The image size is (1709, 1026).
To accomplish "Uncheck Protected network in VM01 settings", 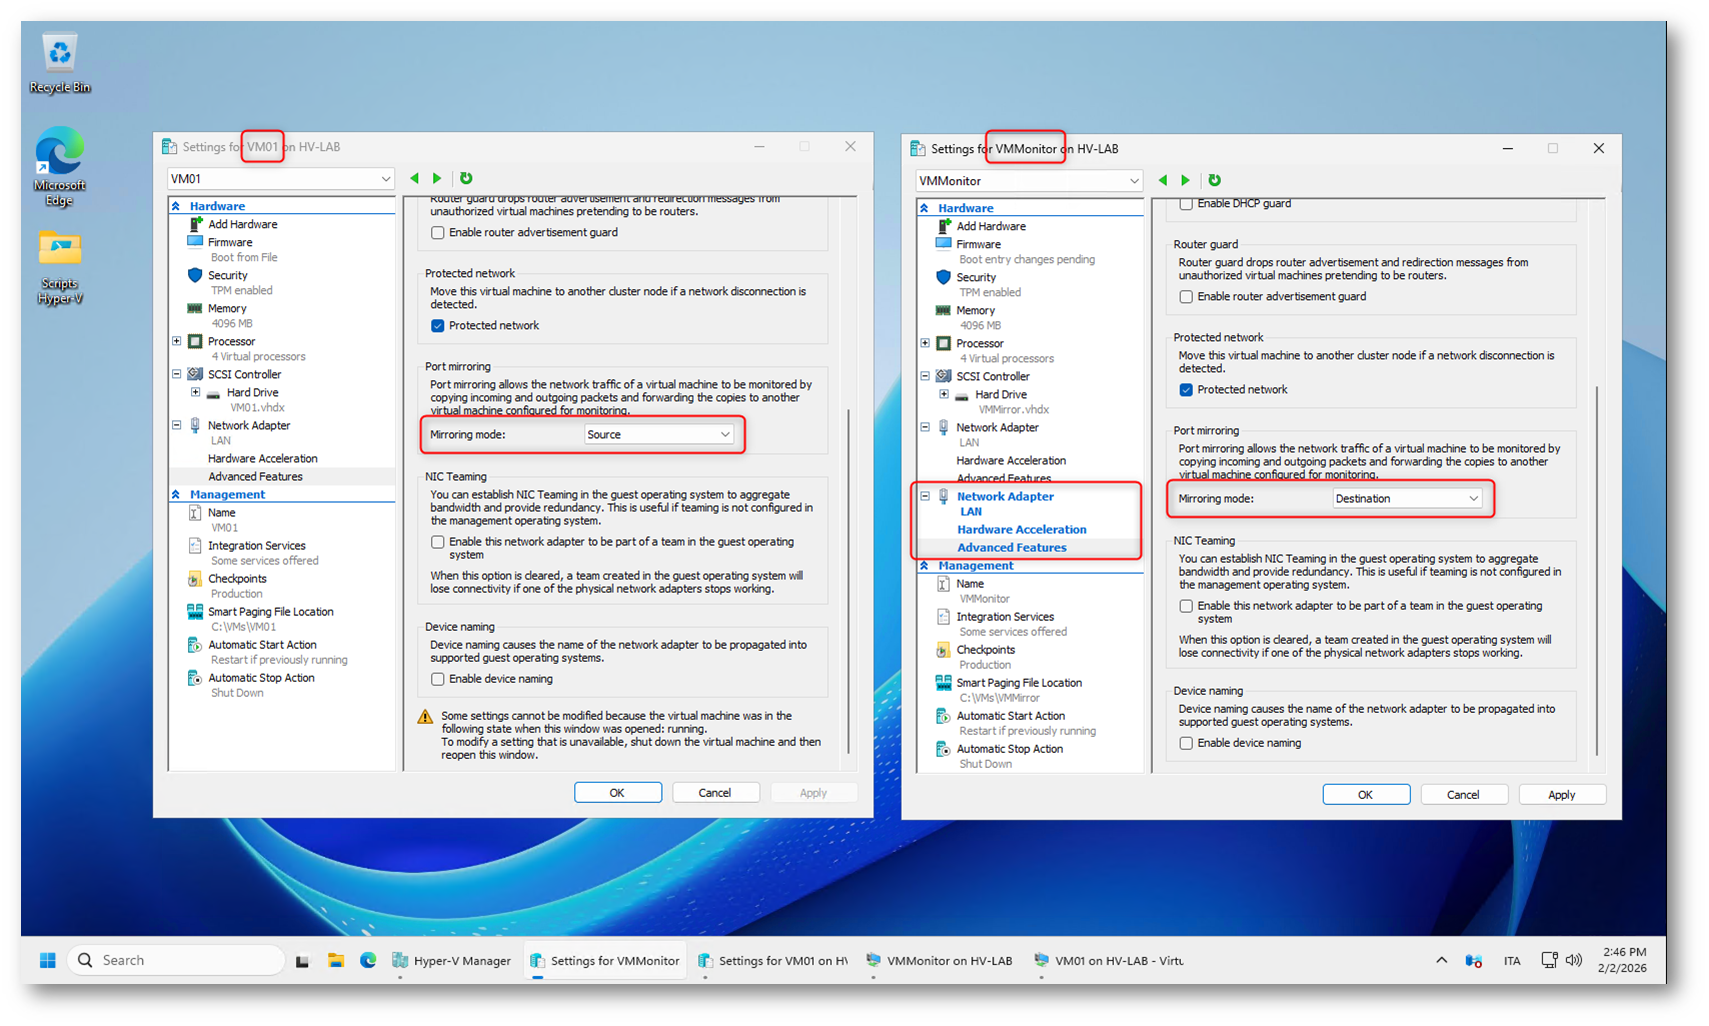I will click(x=438, y=325).
